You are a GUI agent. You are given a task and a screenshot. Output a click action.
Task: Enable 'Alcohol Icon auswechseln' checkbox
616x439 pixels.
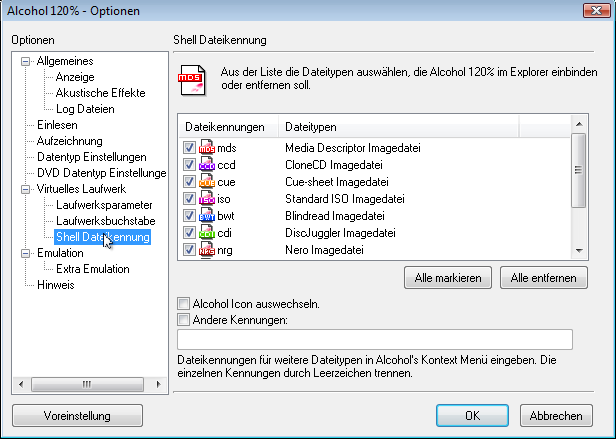(183, 304)
